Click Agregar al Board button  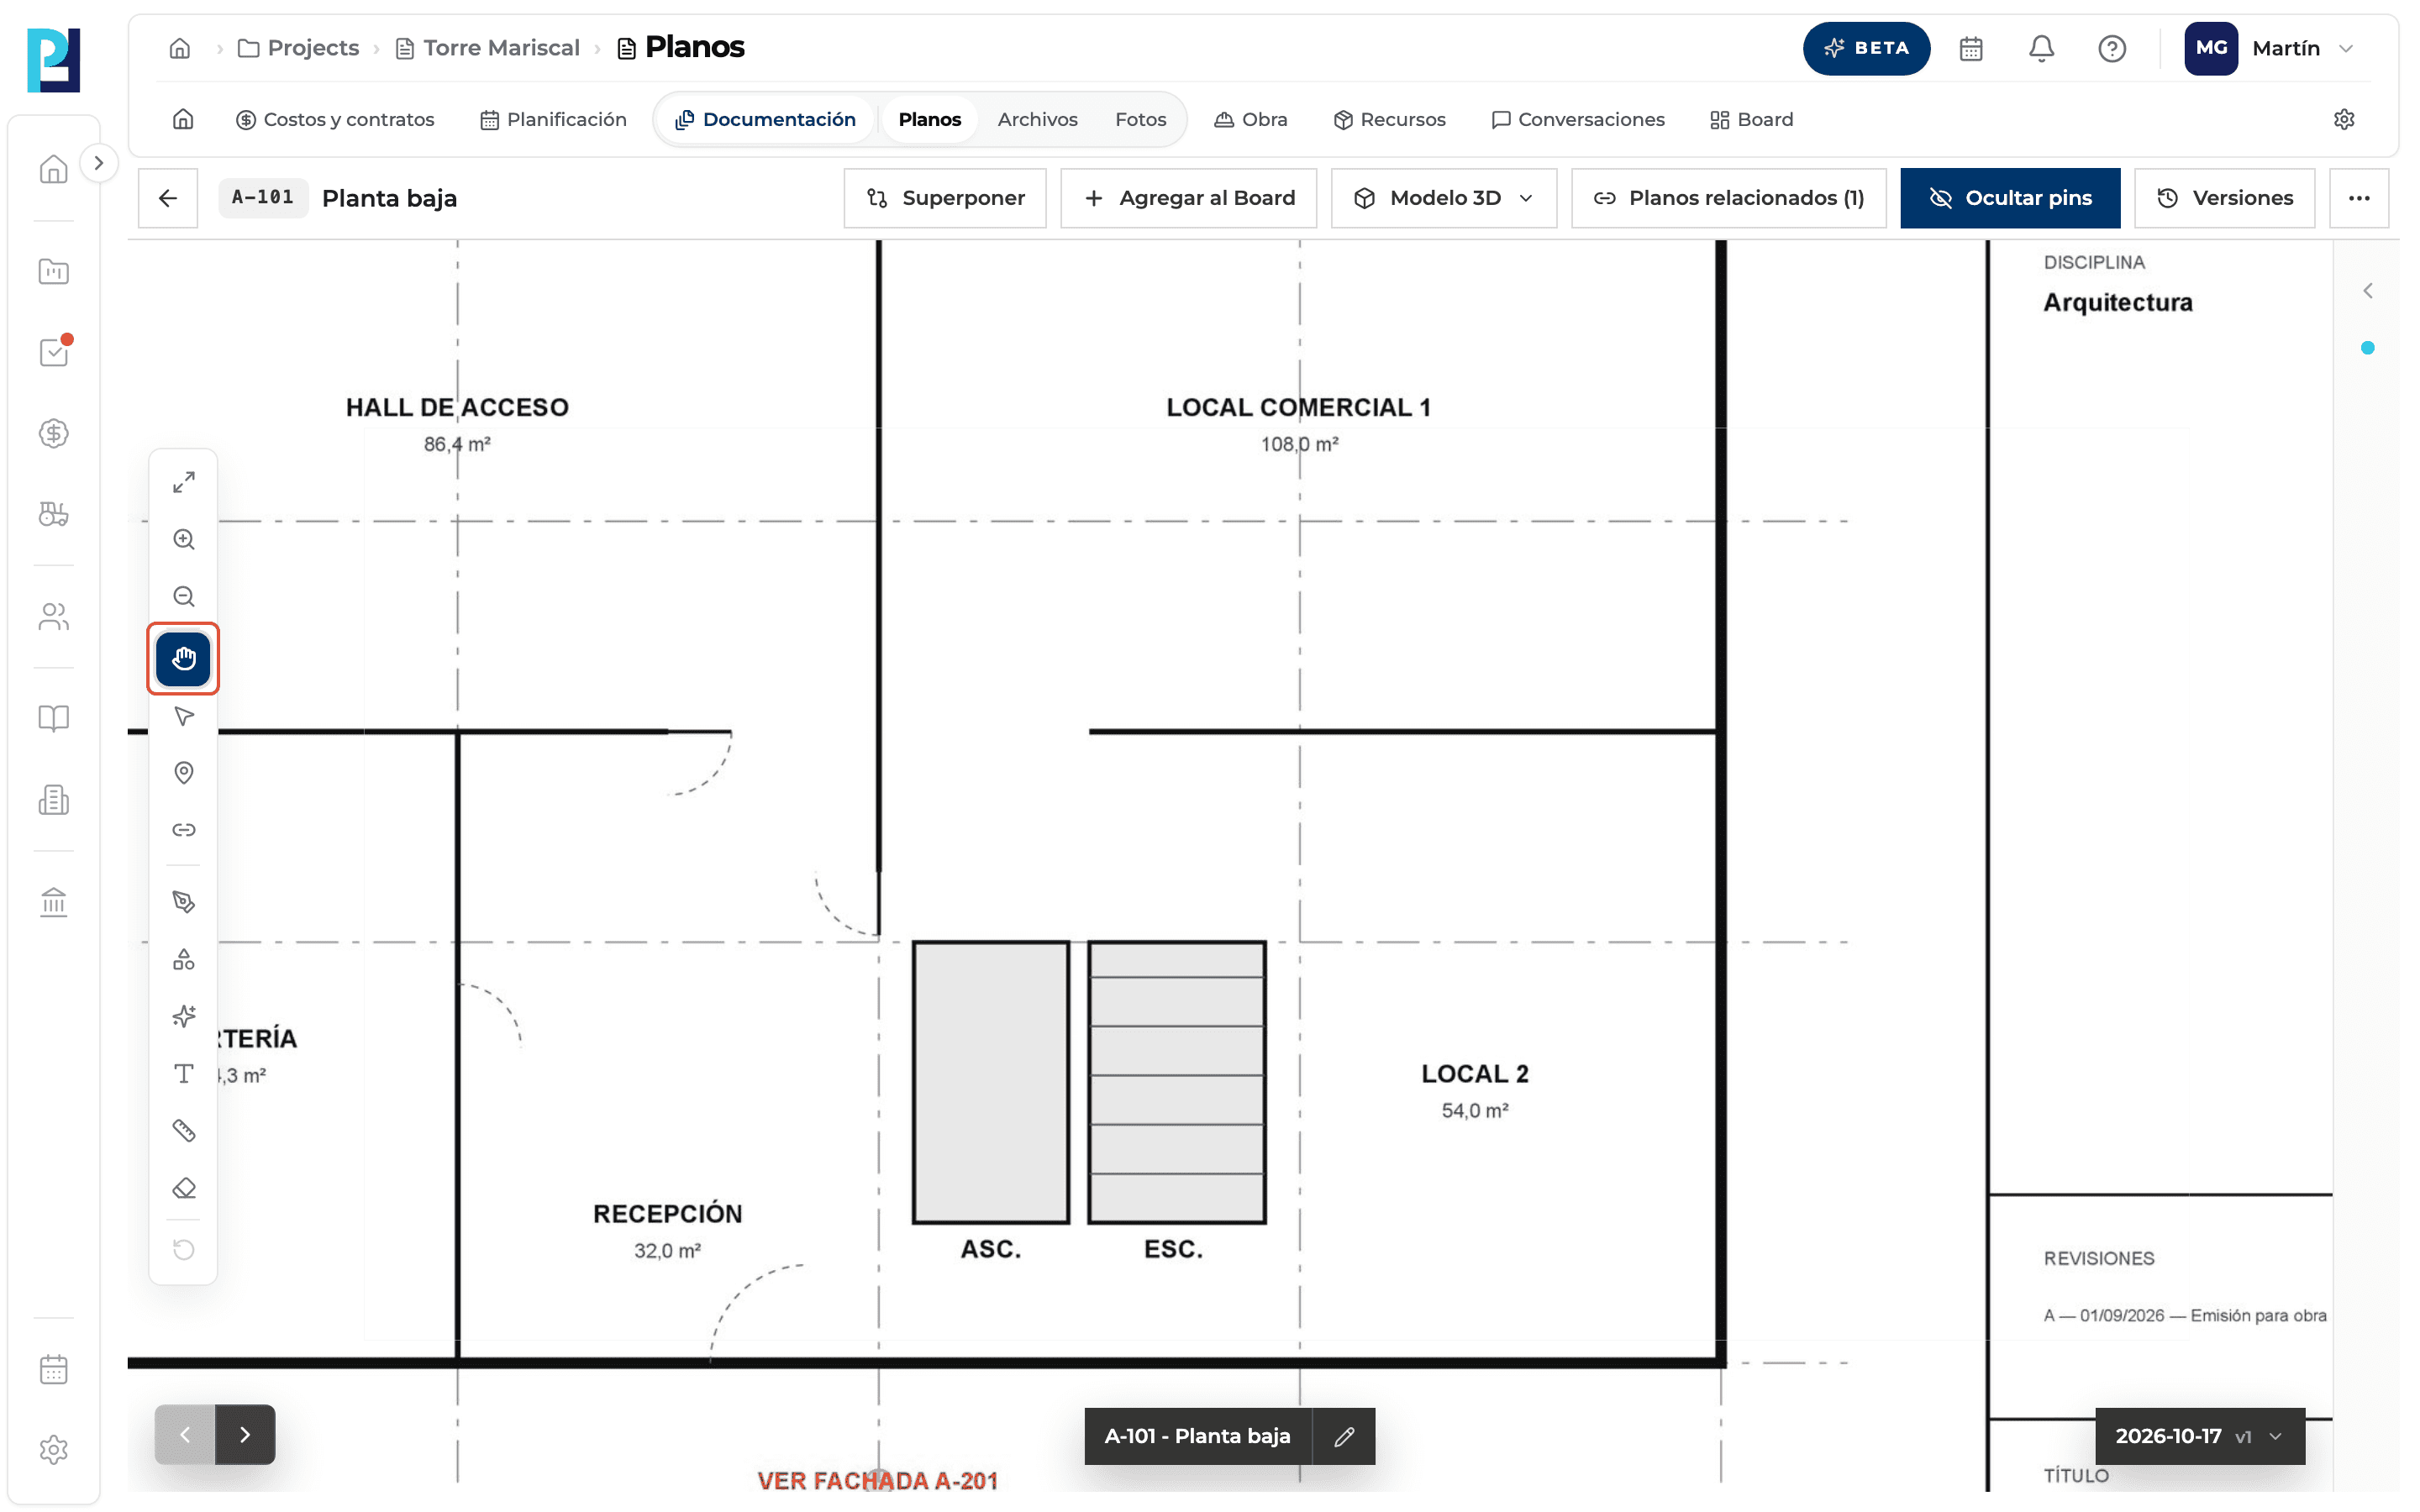coord(1188,198)
